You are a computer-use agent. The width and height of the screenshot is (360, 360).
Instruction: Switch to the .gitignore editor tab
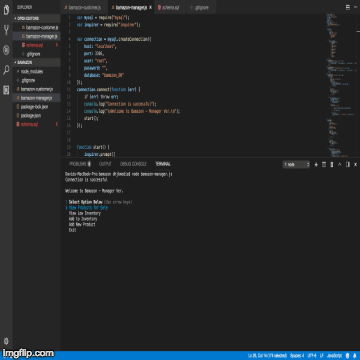tap(201, 7)
